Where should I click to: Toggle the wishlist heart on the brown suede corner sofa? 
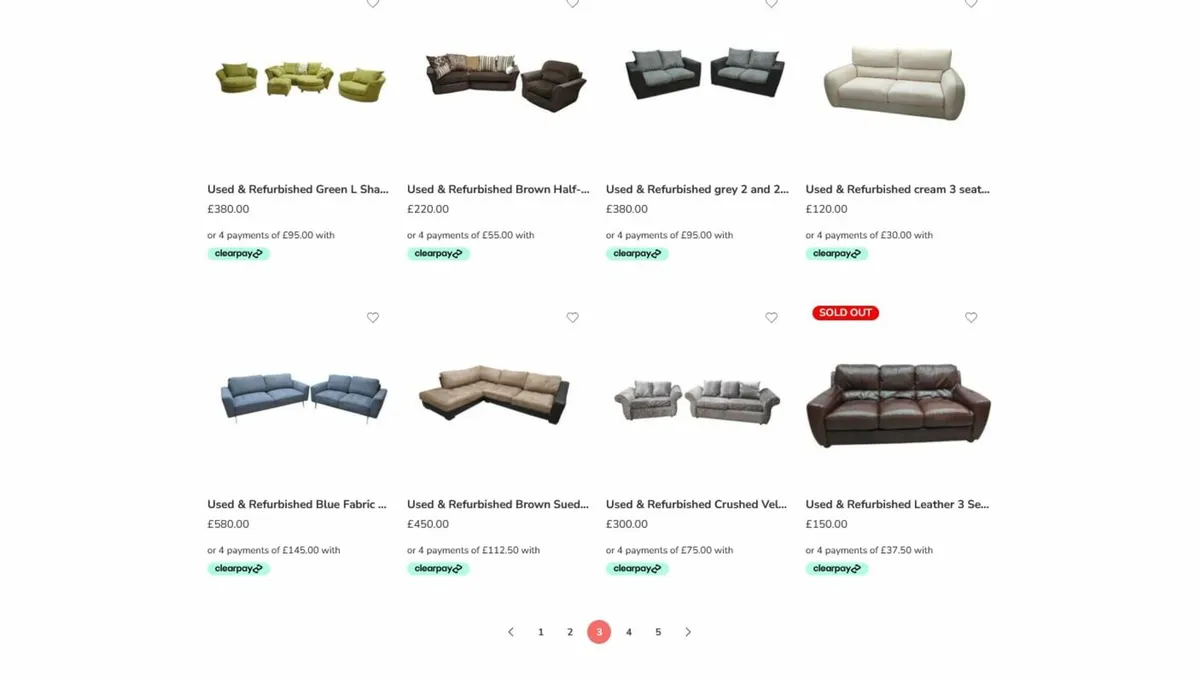click(x=572, y=317)
